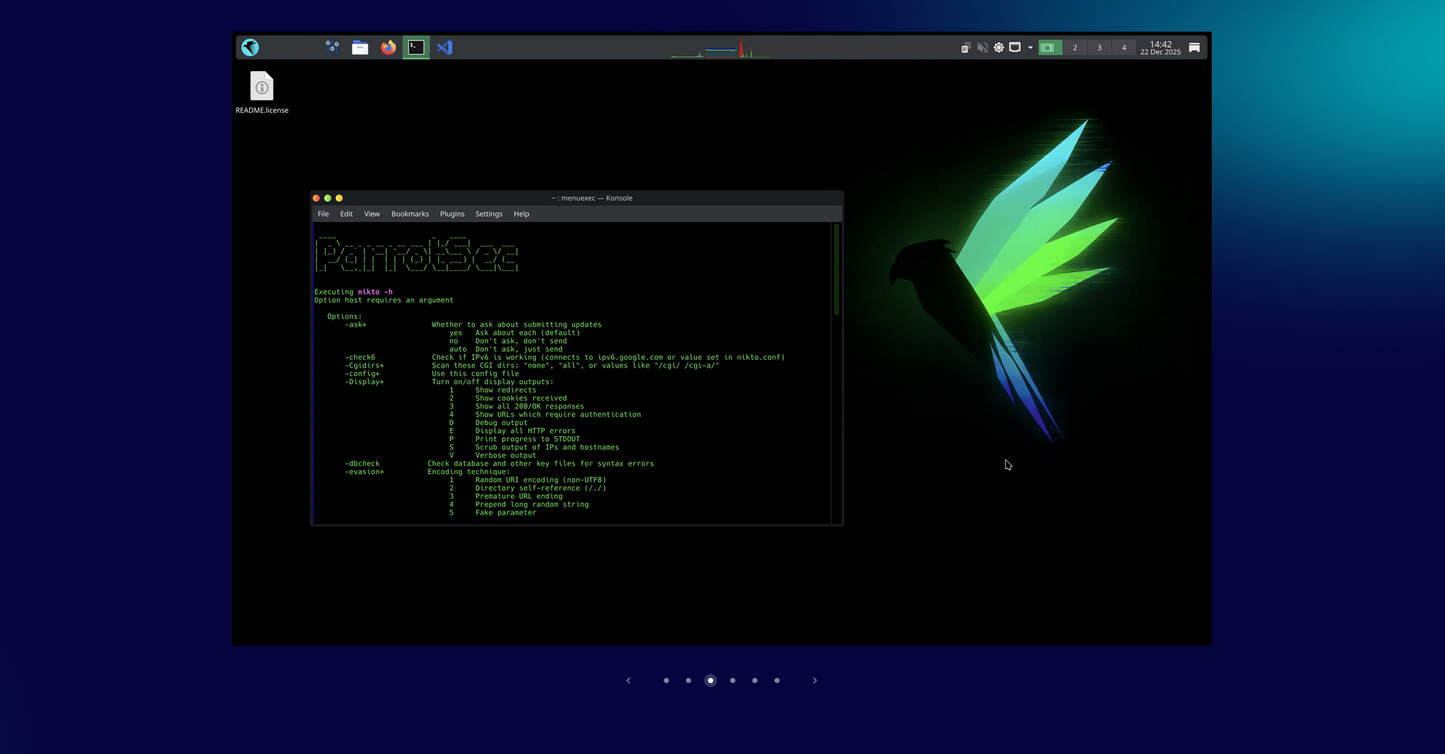The image size is (1445, 754).
Task: Select the Konsole terminal taskbar icon
Action: pos(416,47)
